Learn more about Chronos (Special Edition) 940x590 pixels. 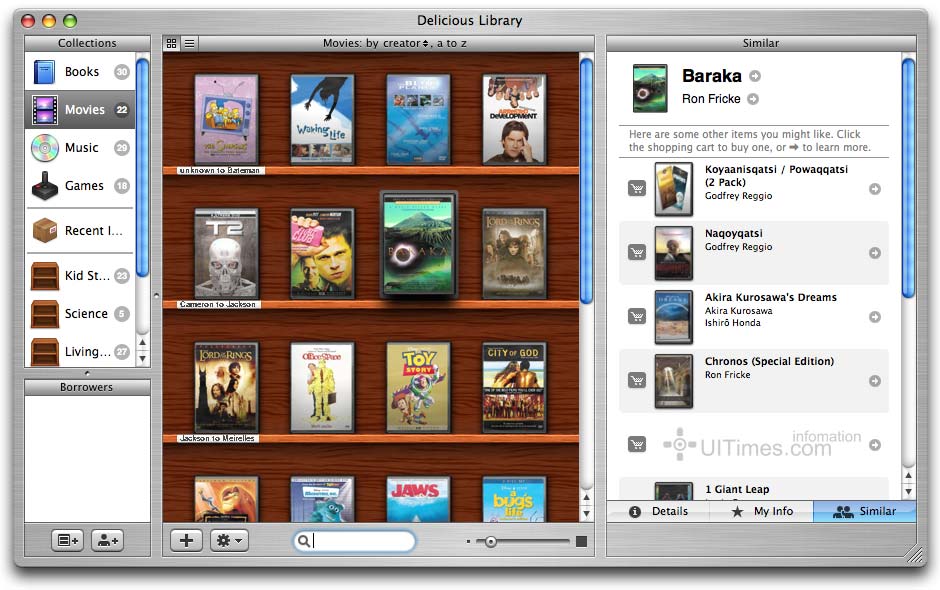coord(875,381)
